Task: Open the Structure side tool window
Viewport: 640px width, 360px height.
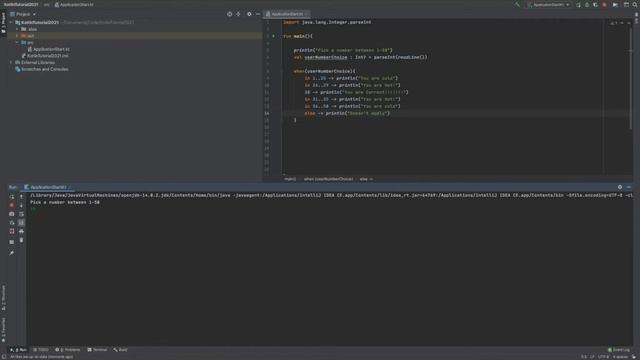Action: tap(3, 298)
